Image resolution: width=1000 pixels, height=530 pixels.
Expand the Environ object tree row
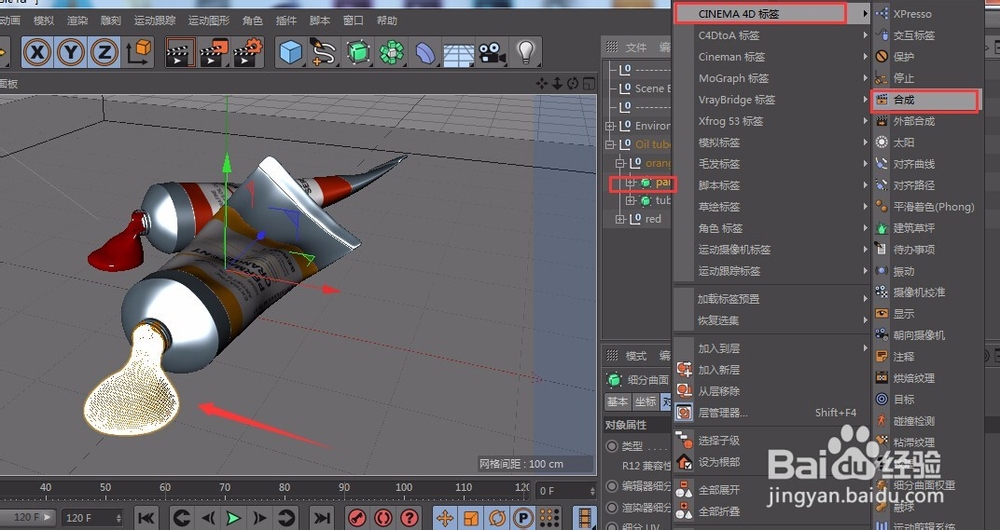pyautogui.click(x=610, y=126)
